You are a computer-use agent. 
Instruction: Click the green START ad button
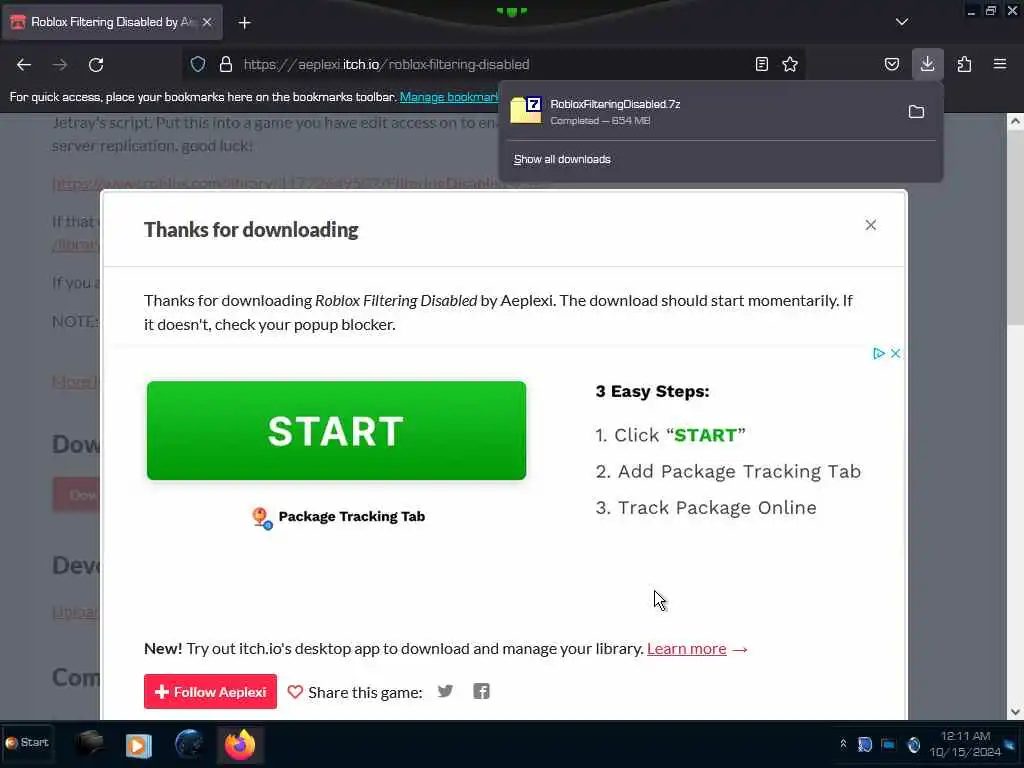(336, 430)
